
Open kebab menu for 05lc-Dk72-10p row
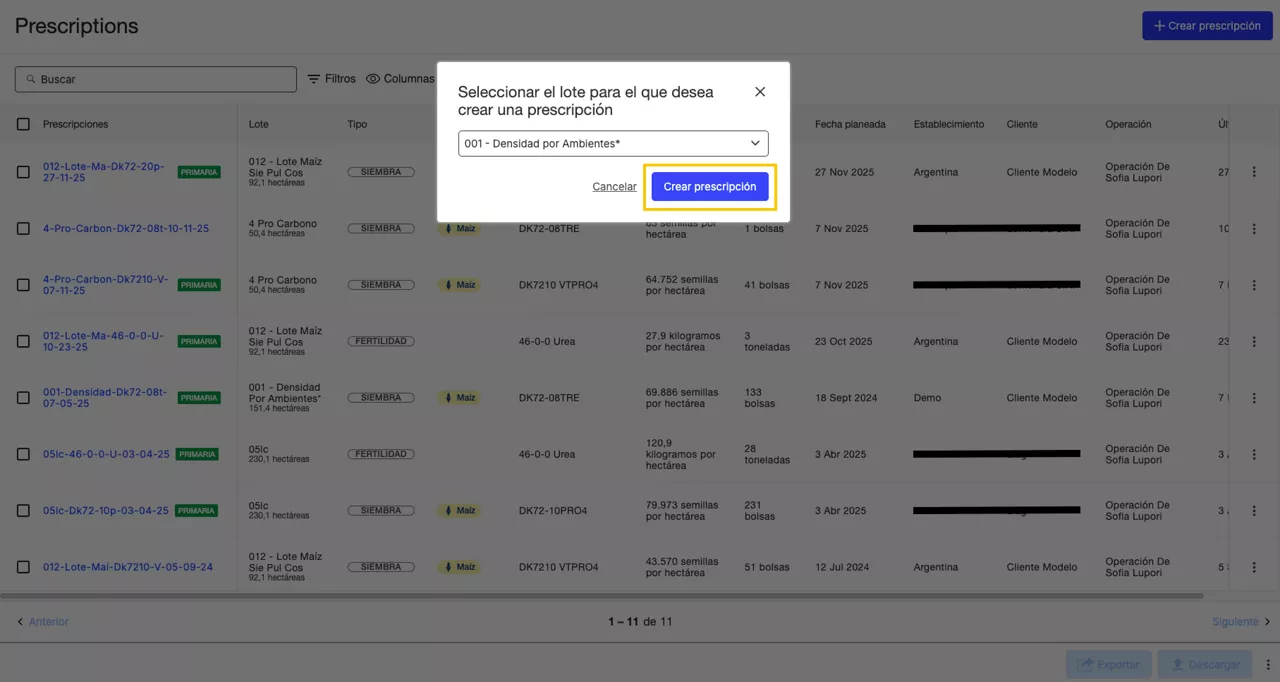coord(1254,510)
